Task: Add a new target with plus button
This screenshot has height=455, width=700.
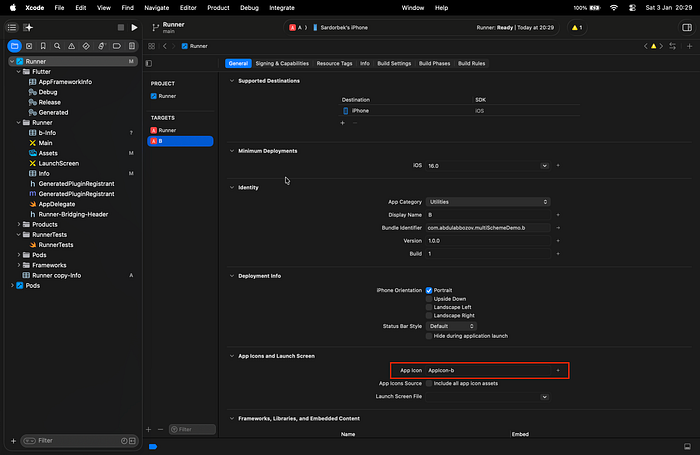Action: (x=148, y=430)
